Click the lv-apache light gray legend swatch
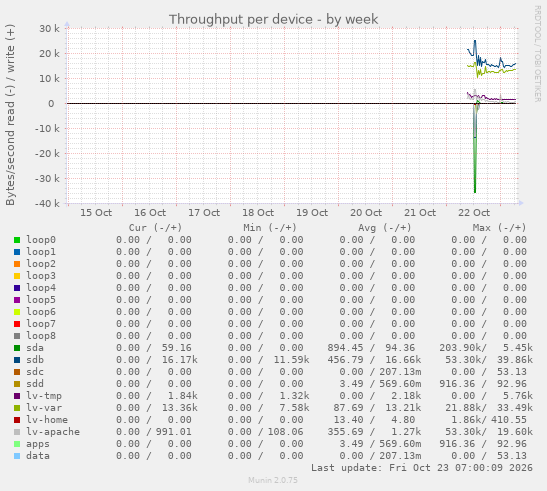 pyautogui.click(x=17, y=432)
